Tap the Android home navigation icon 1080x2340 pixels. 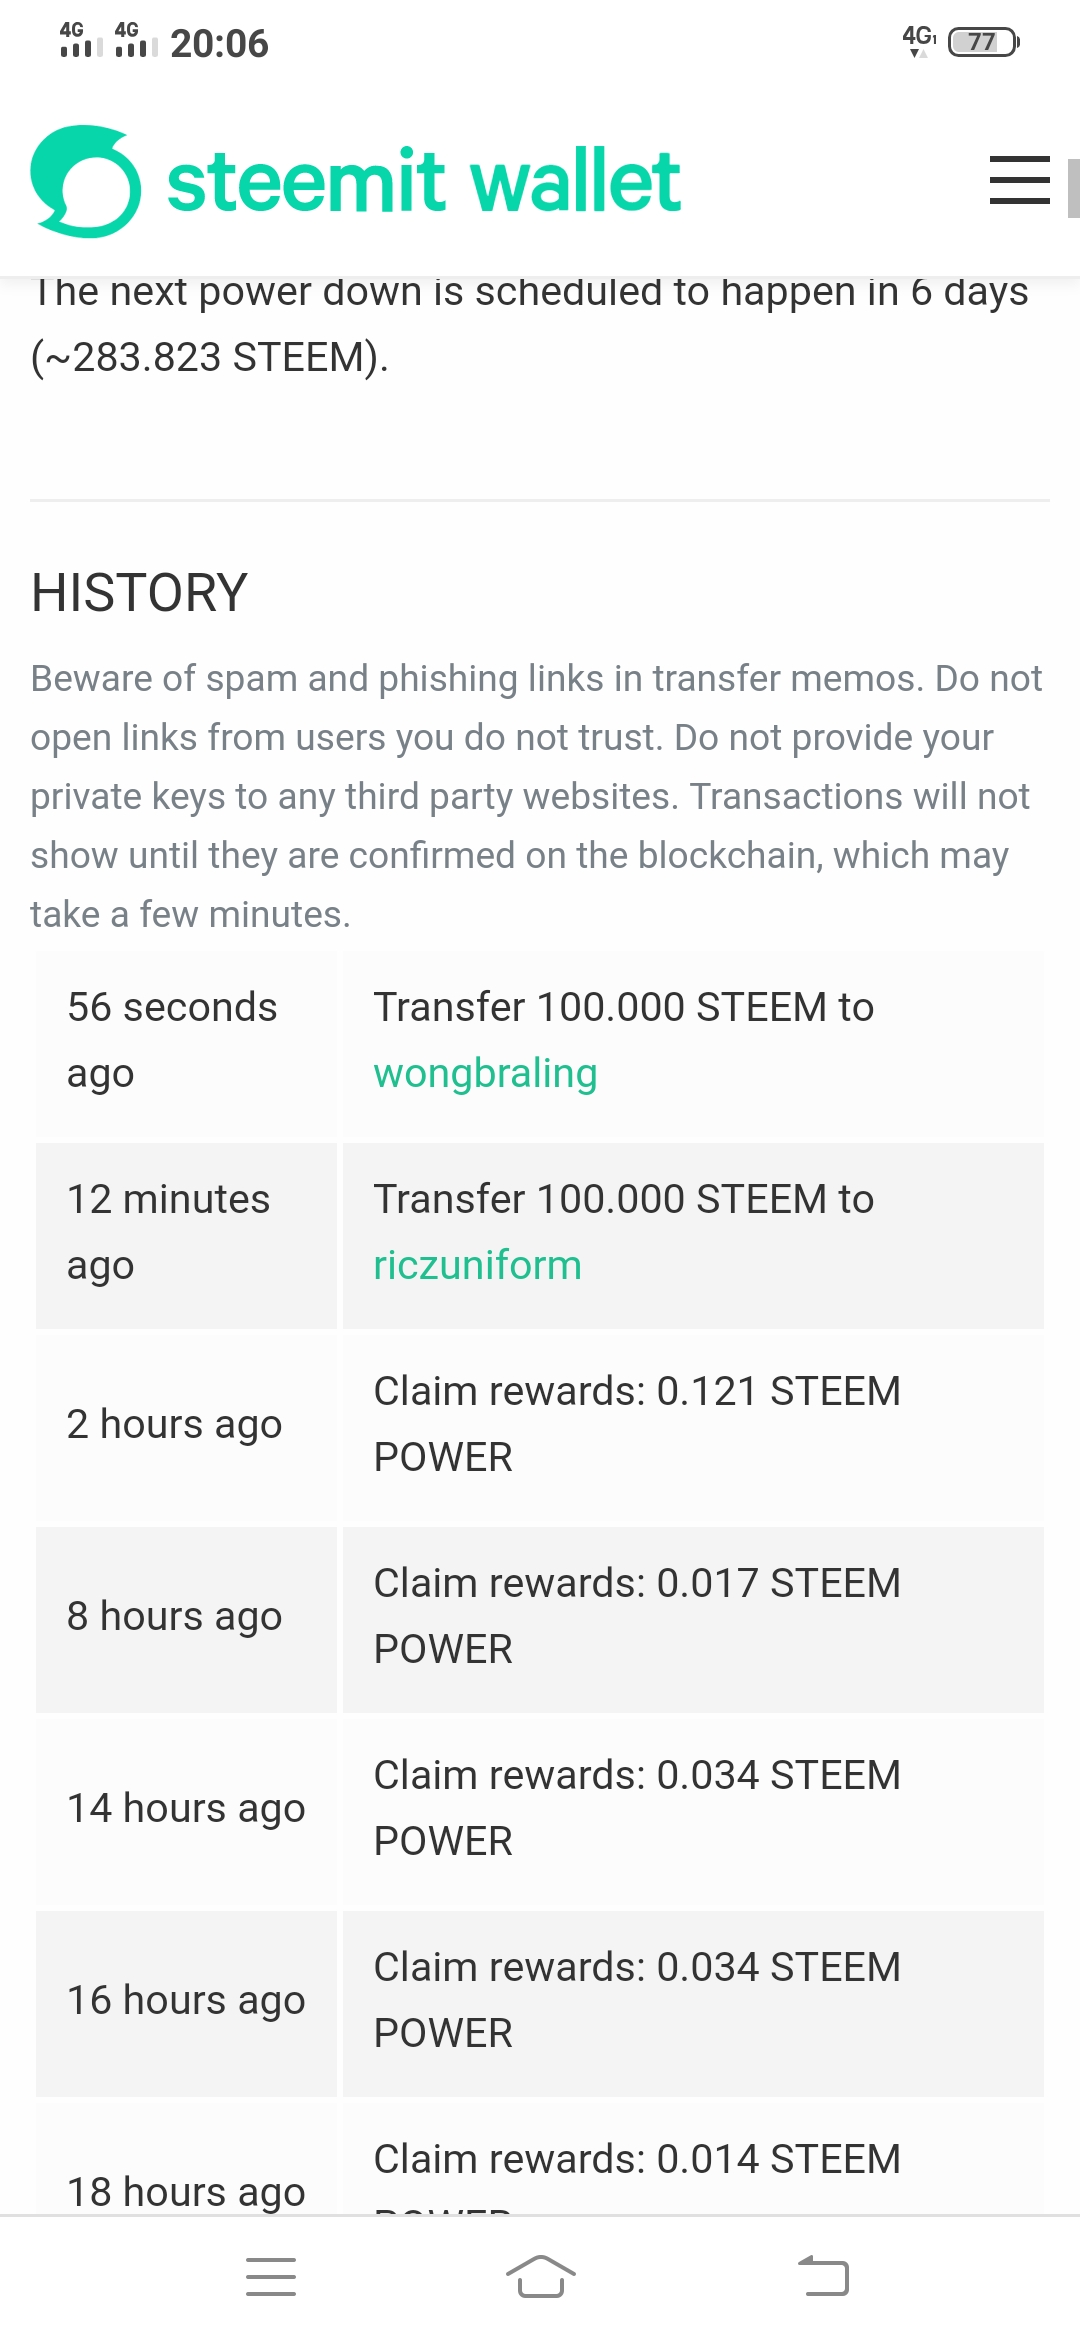tap(540, 2277)
